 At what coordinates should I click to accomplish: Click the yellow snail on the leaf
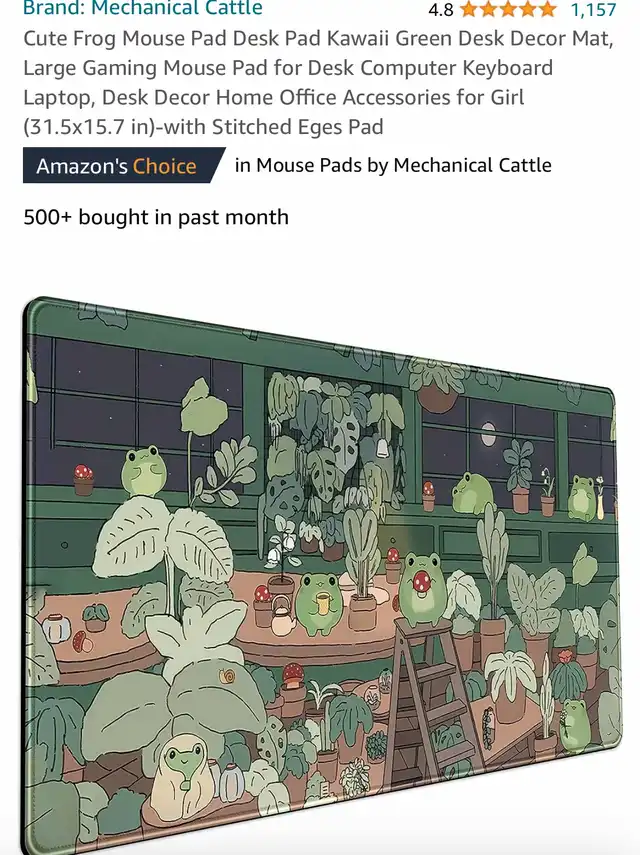click(229, 676)
